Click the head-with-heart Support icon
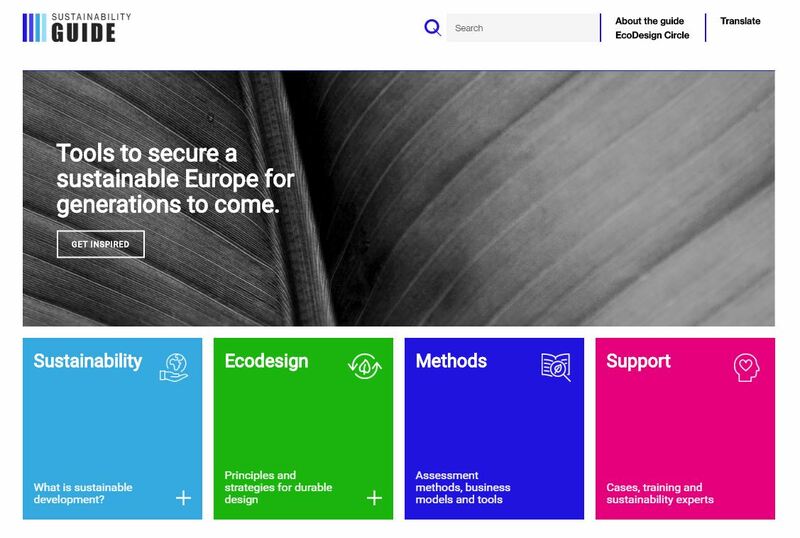Viewport: 800px width, 538px height. [746, 368]
